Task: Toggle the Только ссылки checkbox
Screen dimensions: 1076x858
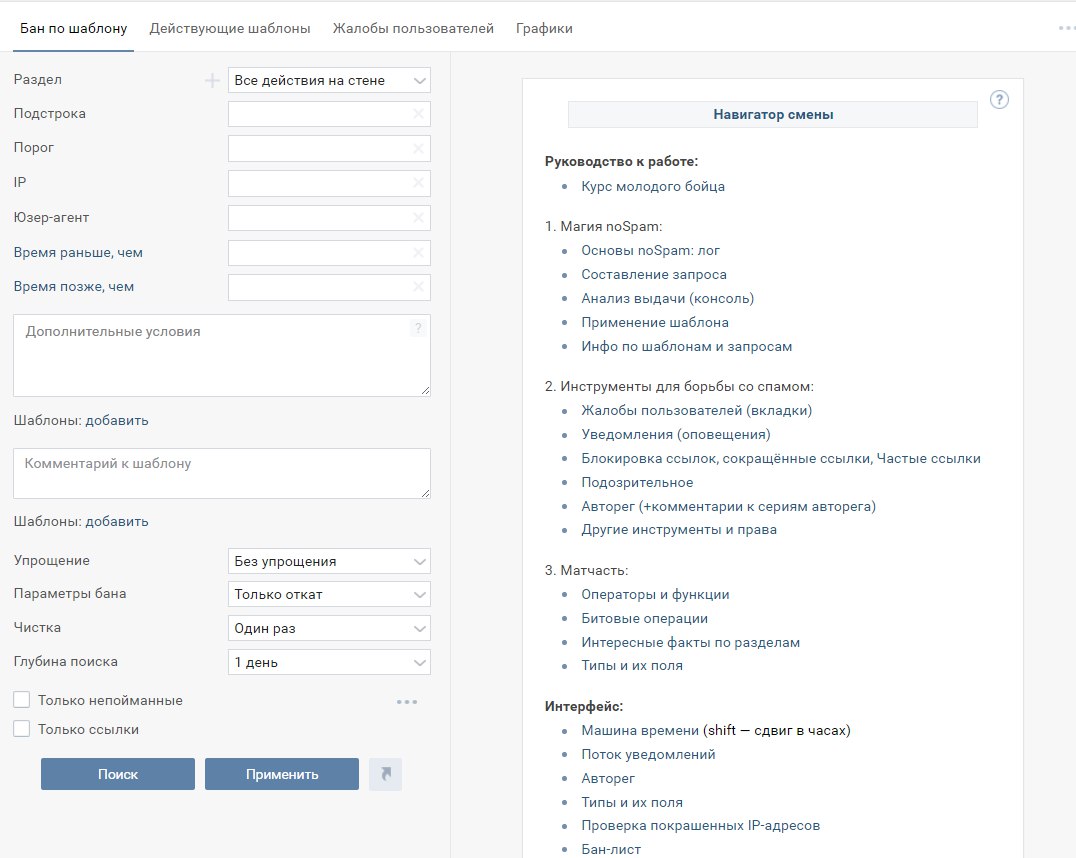Action: [22, 729]
